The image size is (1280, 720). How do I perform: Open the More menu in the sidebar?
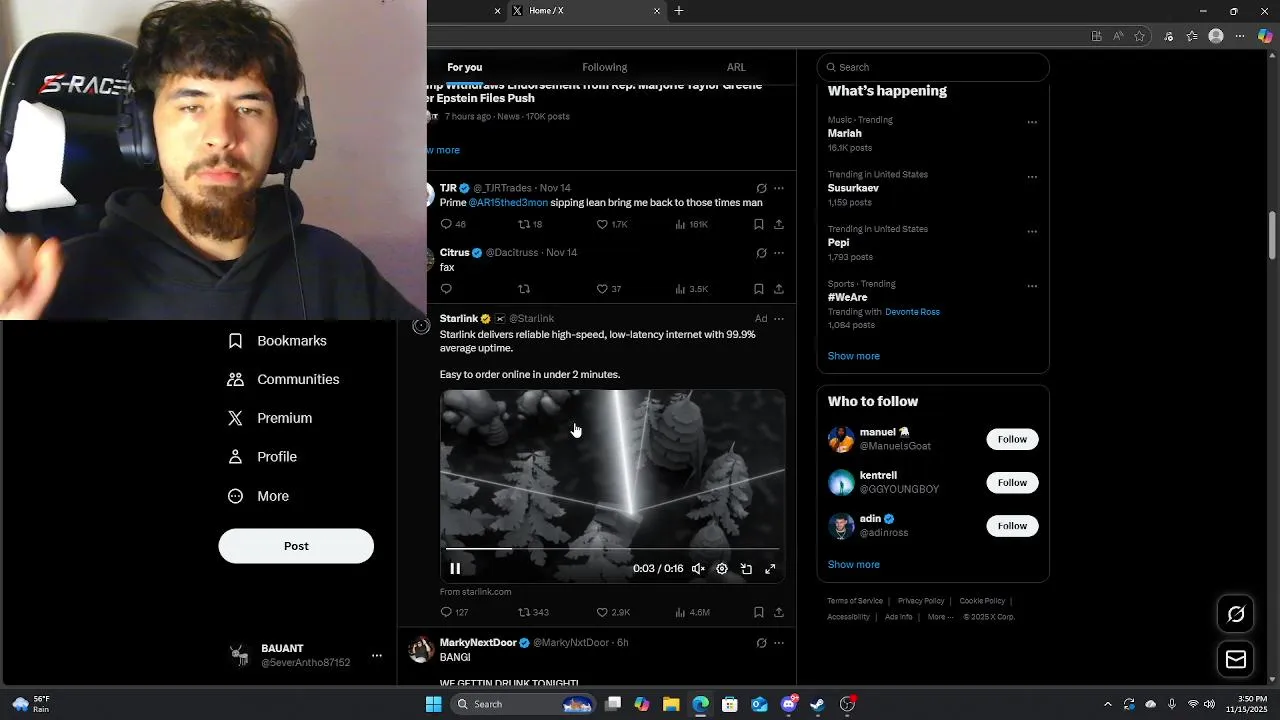[x=258, y=496]
